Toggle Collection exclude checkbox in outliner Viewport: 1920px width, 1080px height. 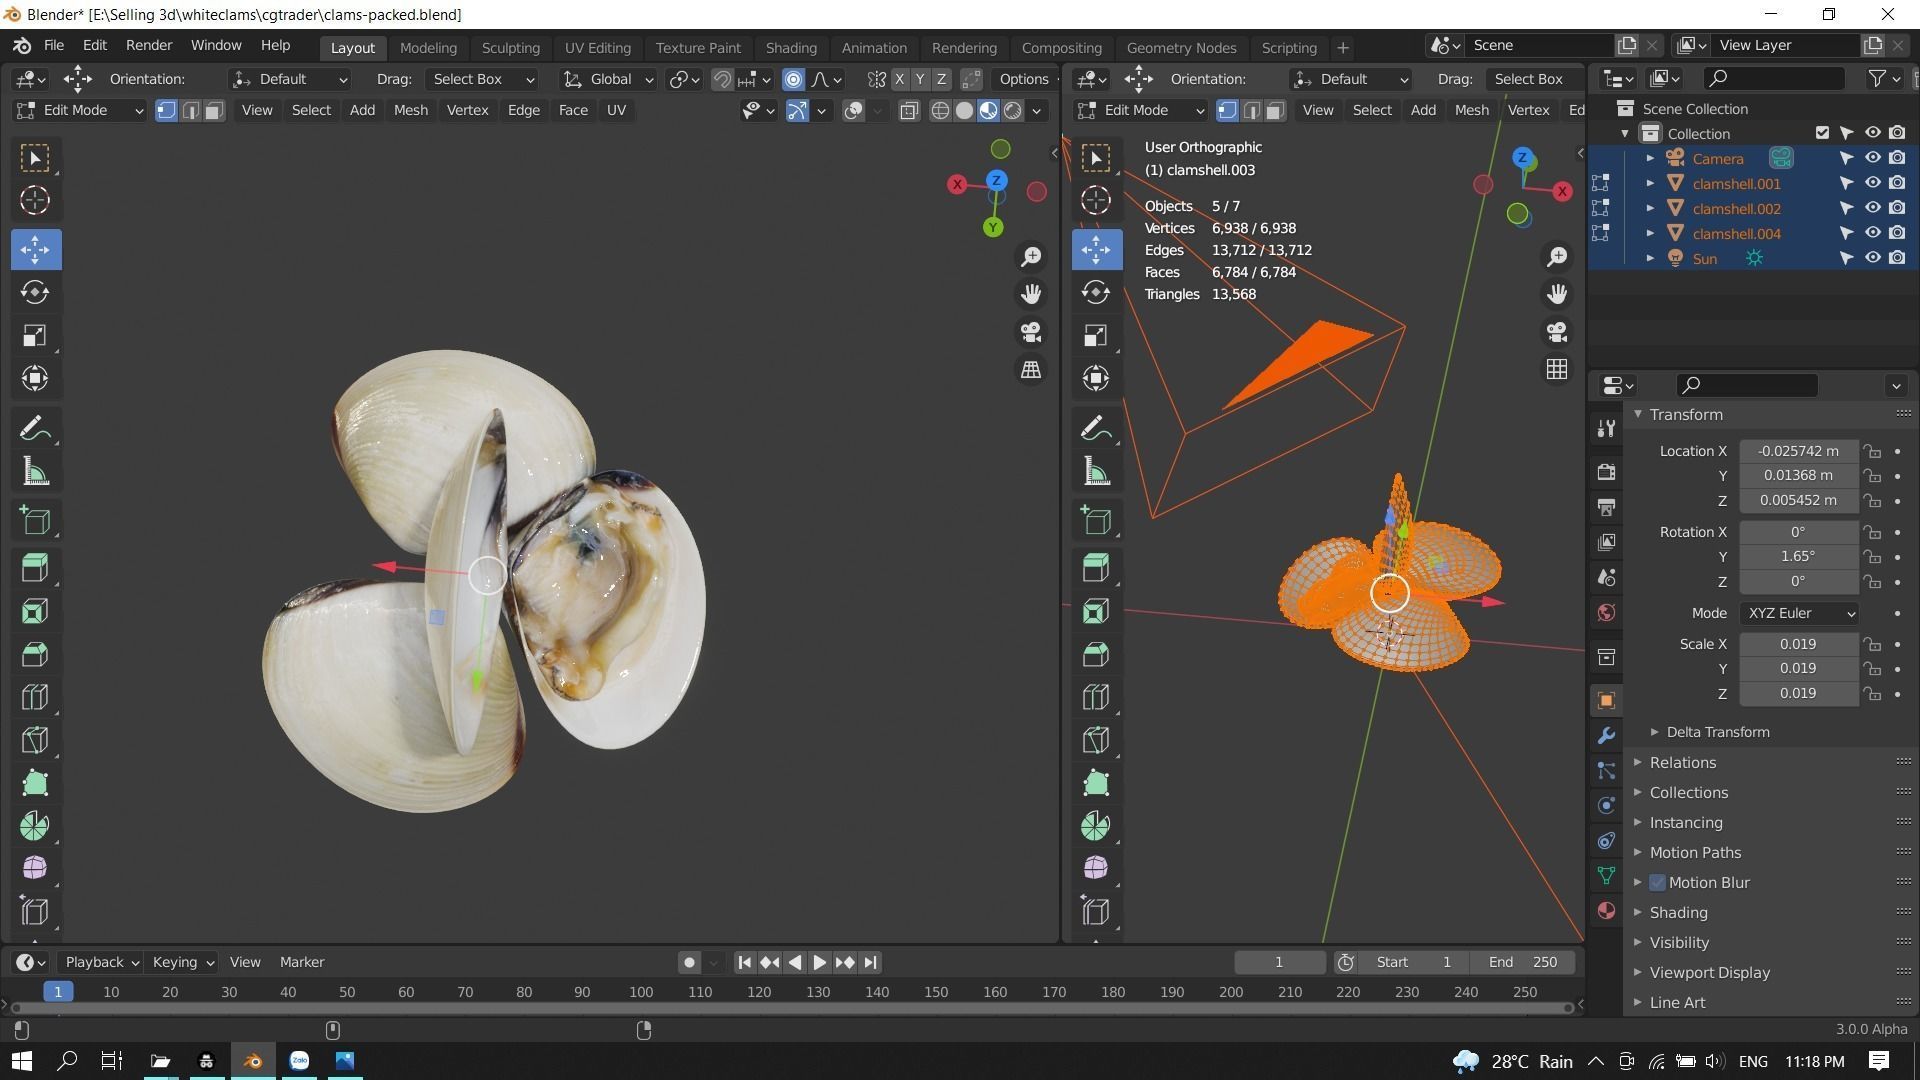[x=1822, y=133]
